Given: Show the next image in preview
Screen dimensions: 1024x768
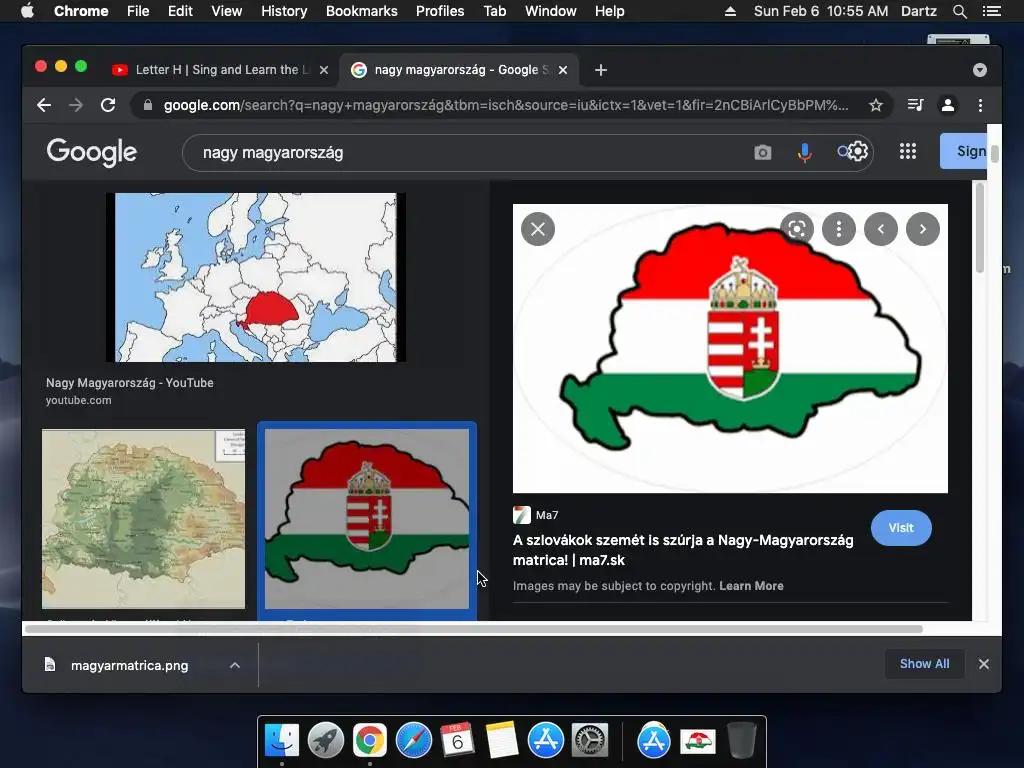Looking at the screenshot, I should tap(923, 229).
